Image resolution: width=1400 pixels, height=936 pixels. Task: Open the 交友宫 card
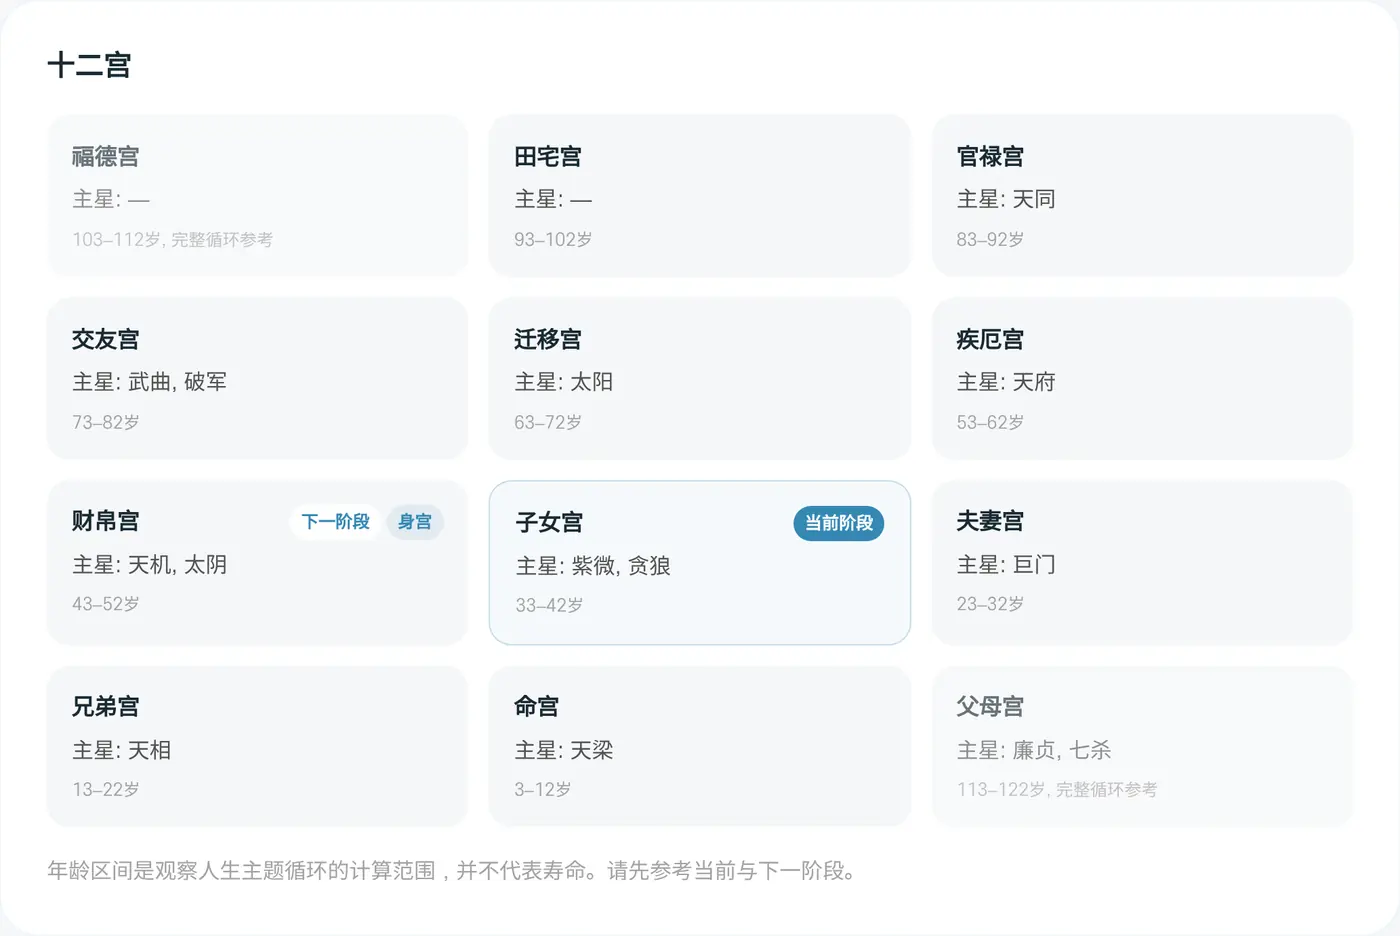coord(257,378)
